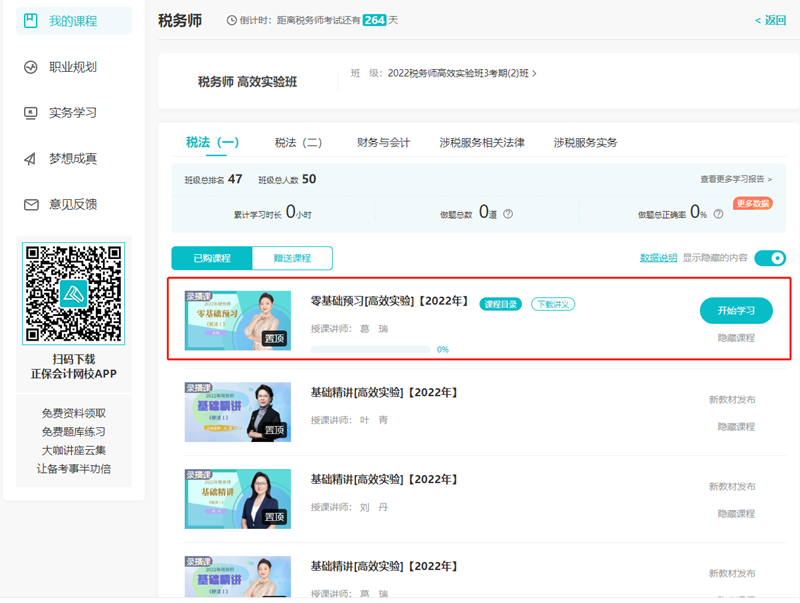Go back using the 返回 chevron
This screenshot has height=603, width=800.
point(758,20)
